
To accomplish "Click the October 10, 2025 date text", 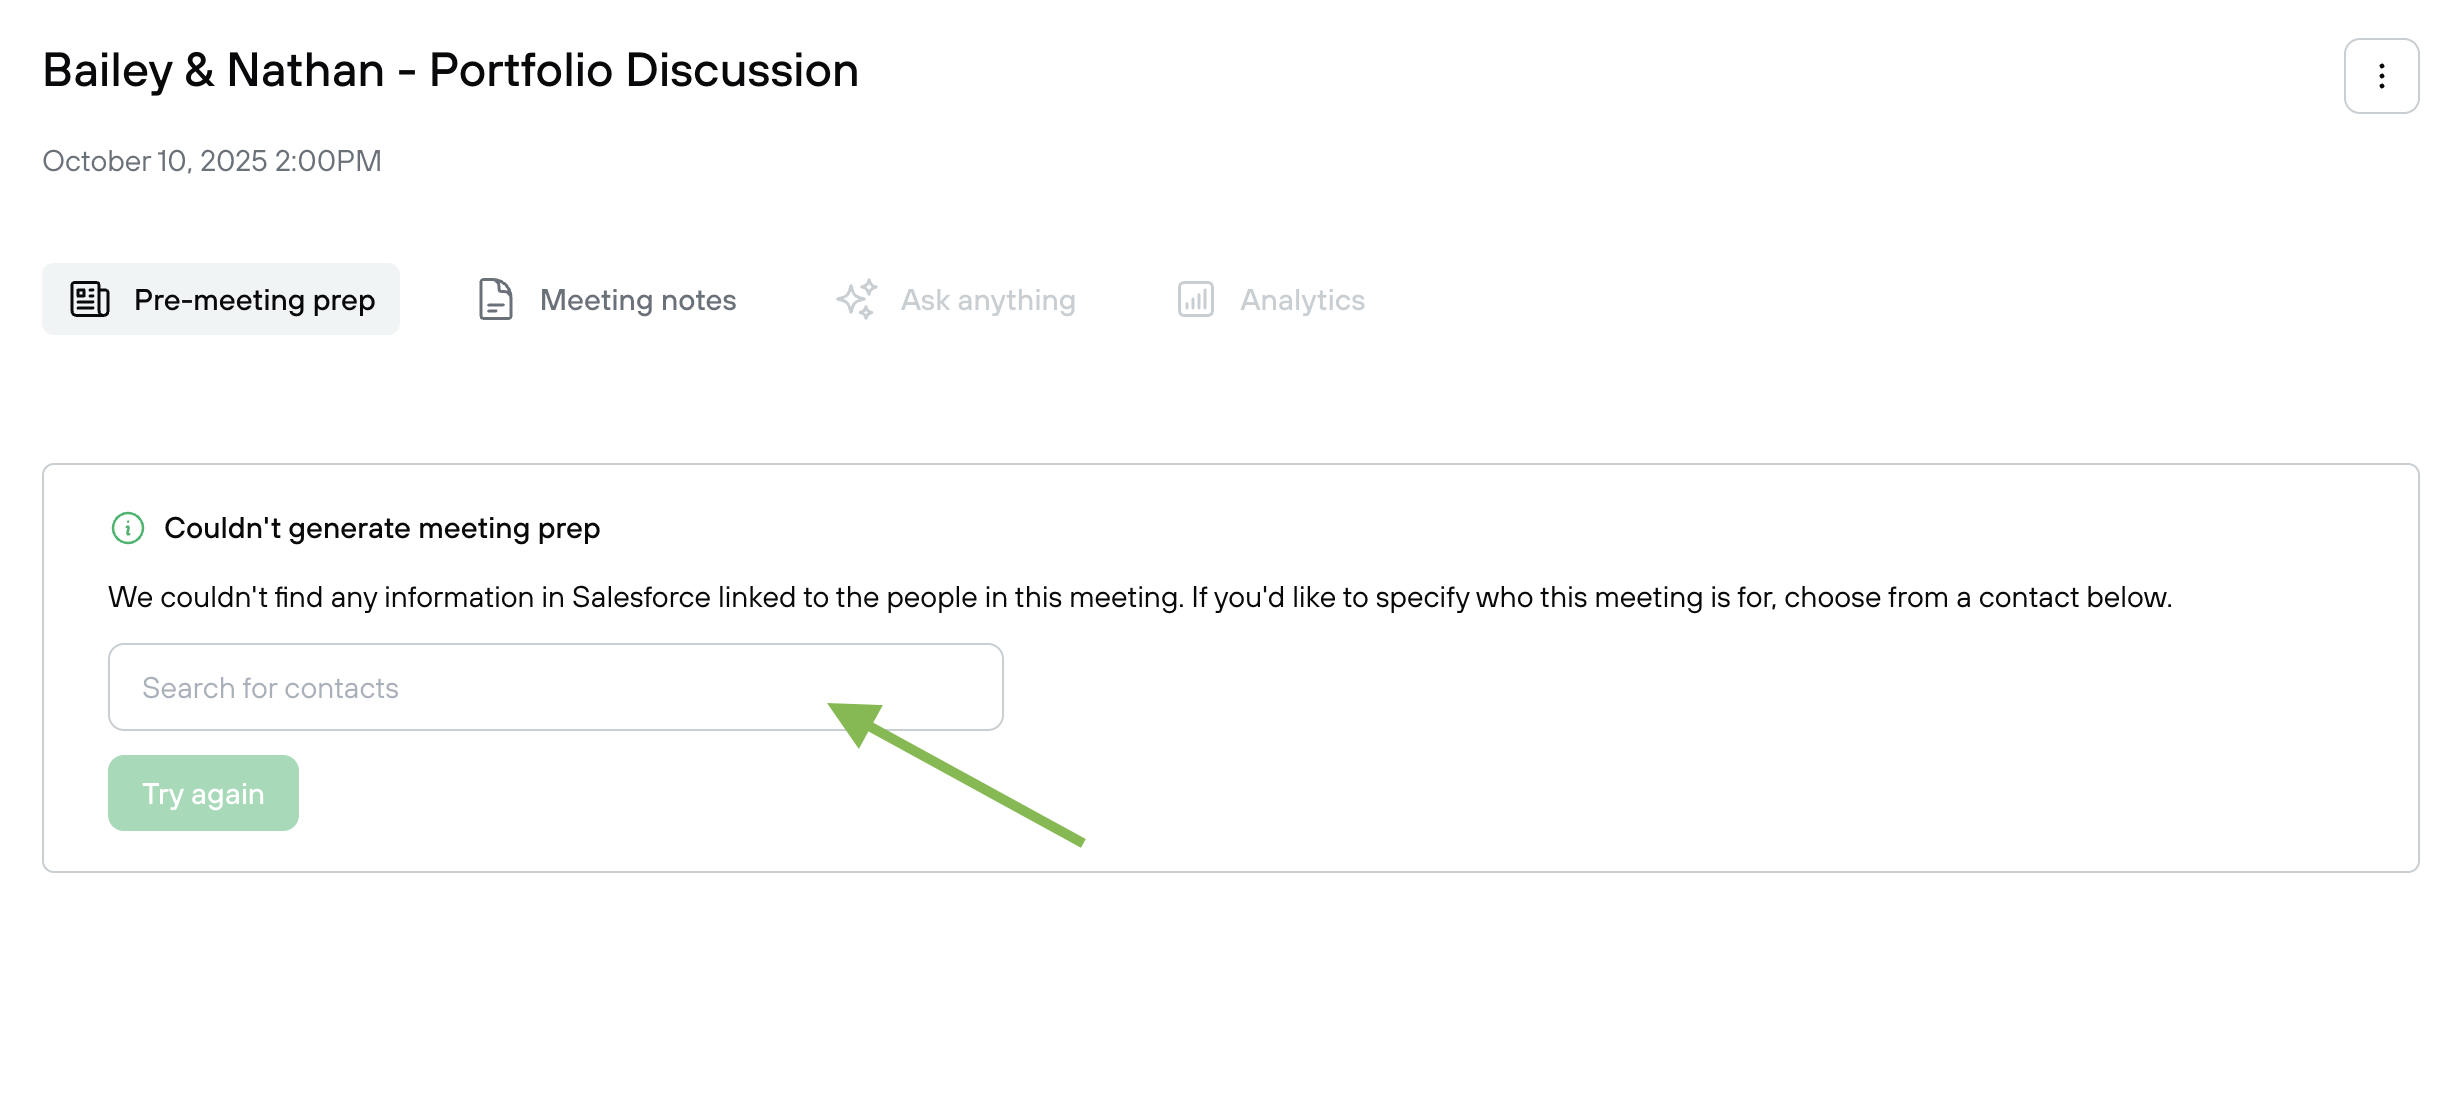I will pos(155,161).
